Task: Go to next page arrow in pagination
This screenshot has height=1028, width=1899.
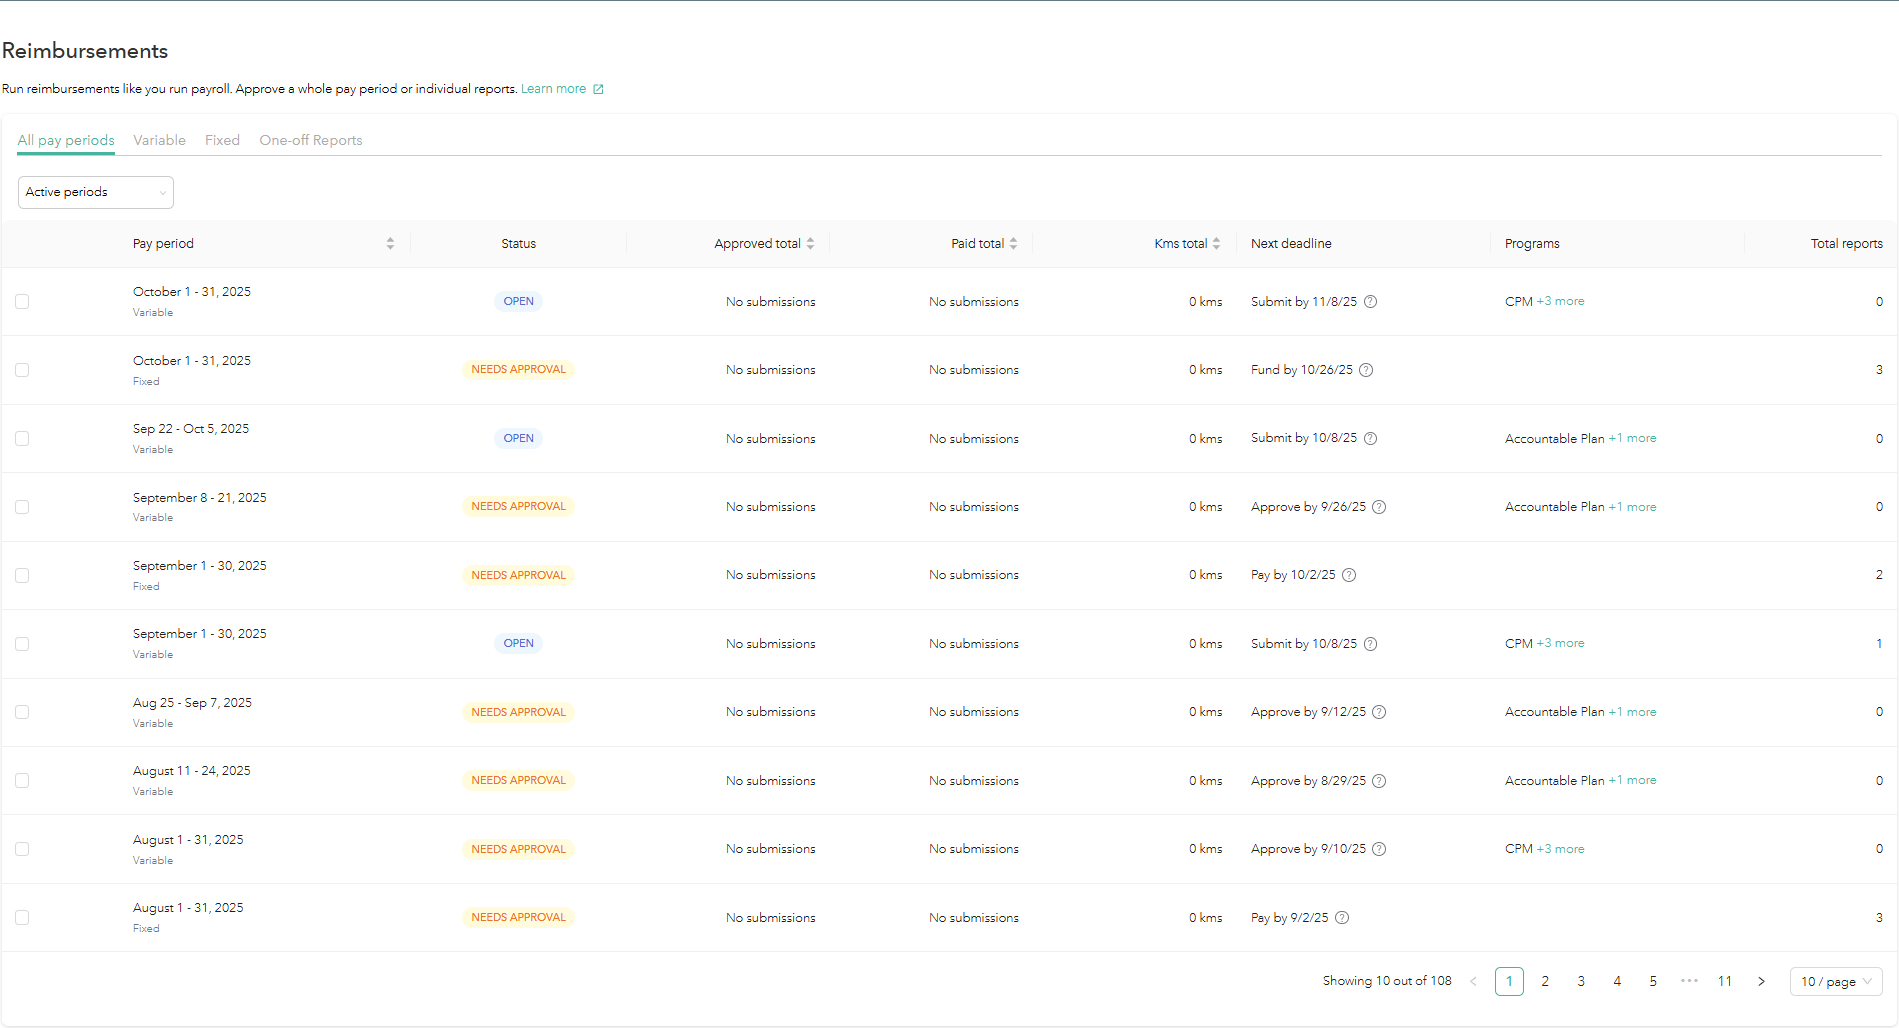Action: 1761,982
